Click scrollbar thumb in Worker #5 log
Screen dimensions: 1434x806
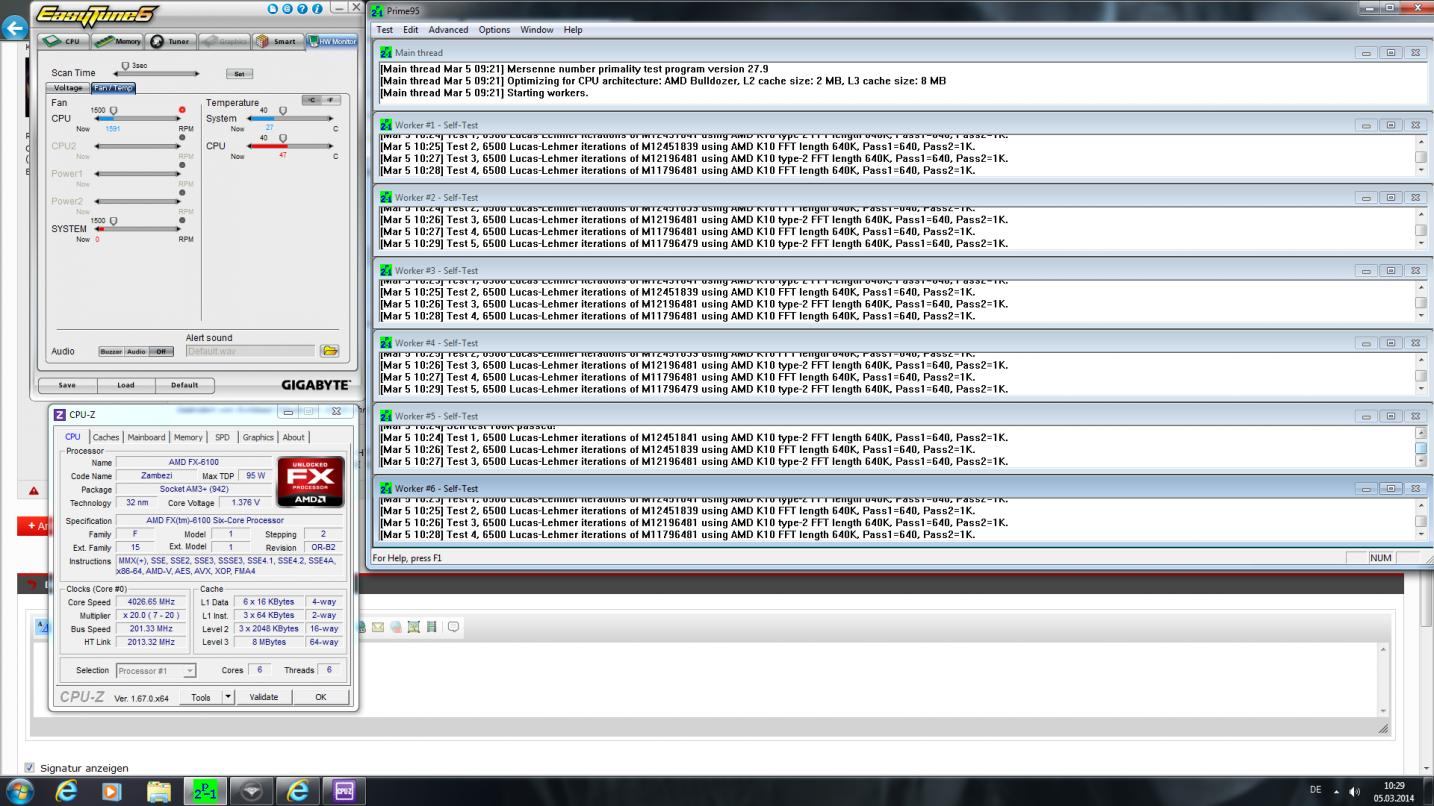(1421, 448)
